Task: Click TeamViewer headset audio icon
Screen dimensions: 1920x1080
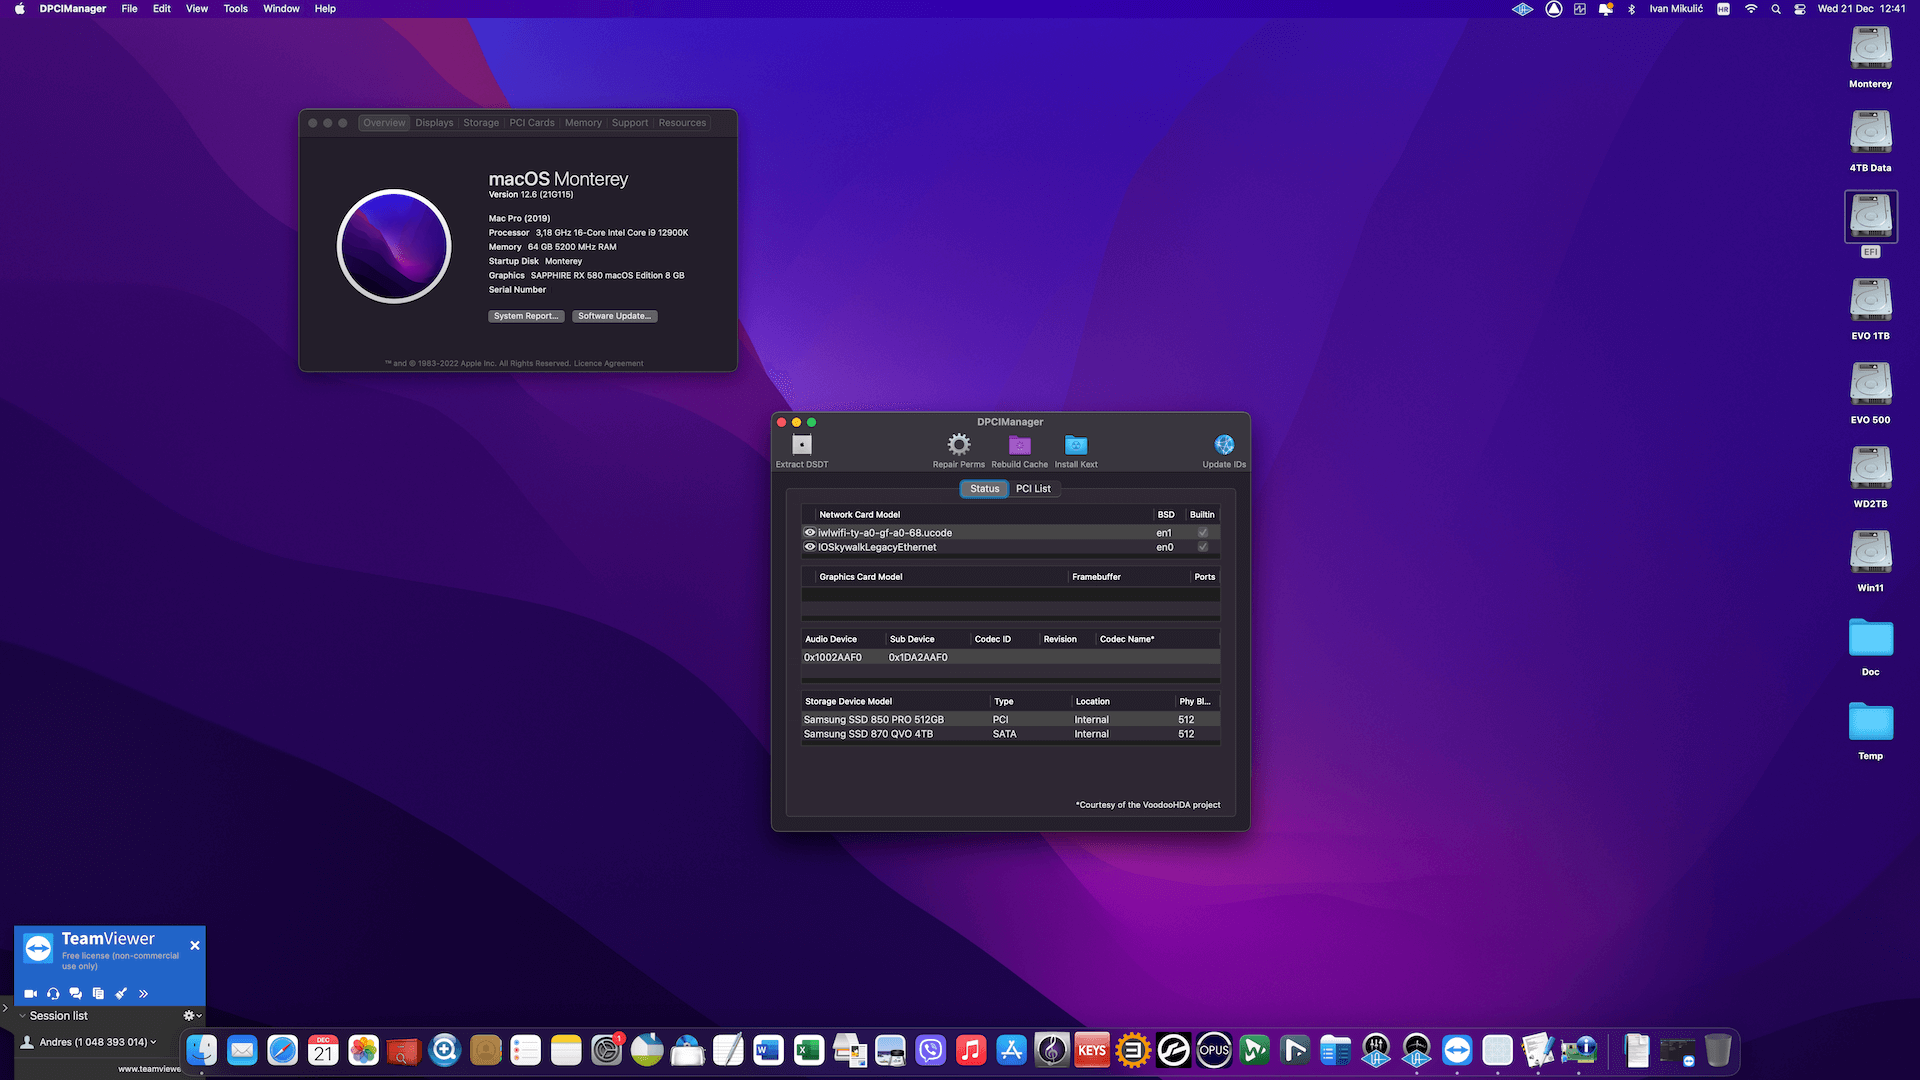Action: [x=53, y=993]
